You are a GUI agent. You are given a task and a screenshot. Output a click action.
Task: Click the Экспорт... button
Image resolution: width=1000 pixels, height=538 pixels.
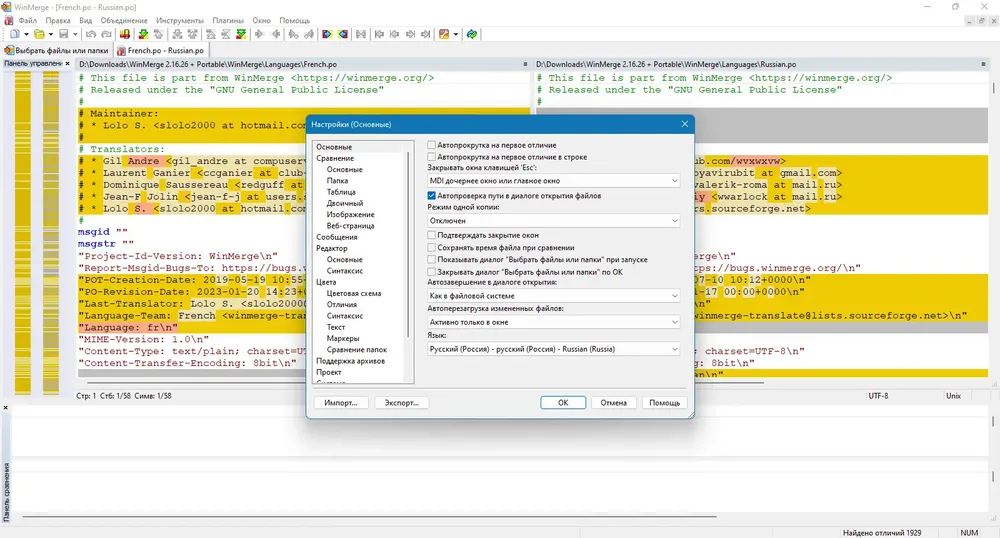401,403
